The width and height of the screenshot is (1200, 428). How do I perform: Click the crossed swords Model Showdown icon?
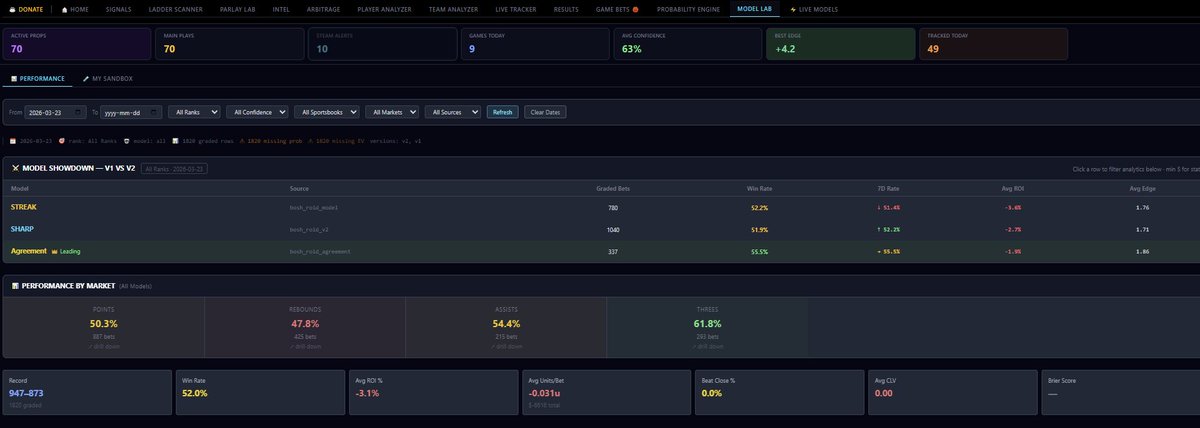[15, 168]
